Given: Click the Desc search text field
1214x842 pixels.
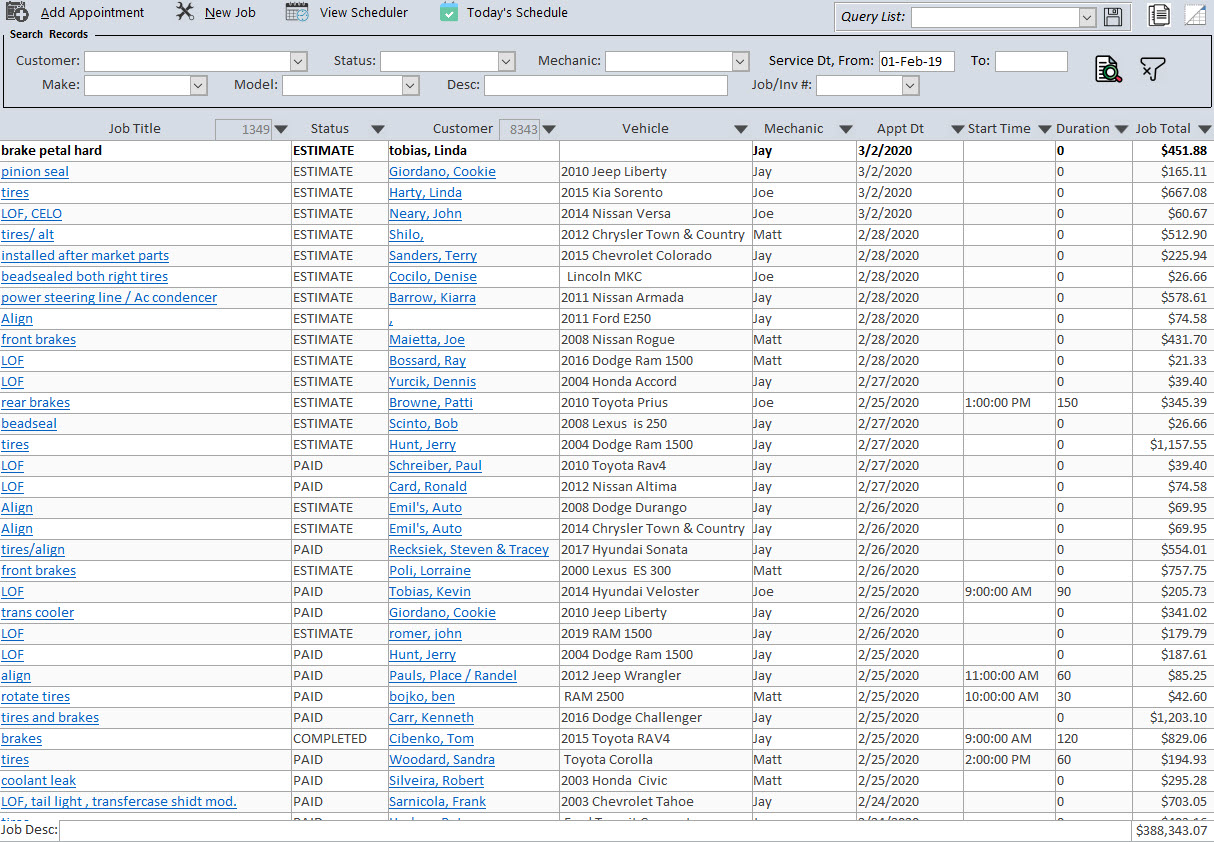Looking at the screenshot, I should (x=605, y=86).
